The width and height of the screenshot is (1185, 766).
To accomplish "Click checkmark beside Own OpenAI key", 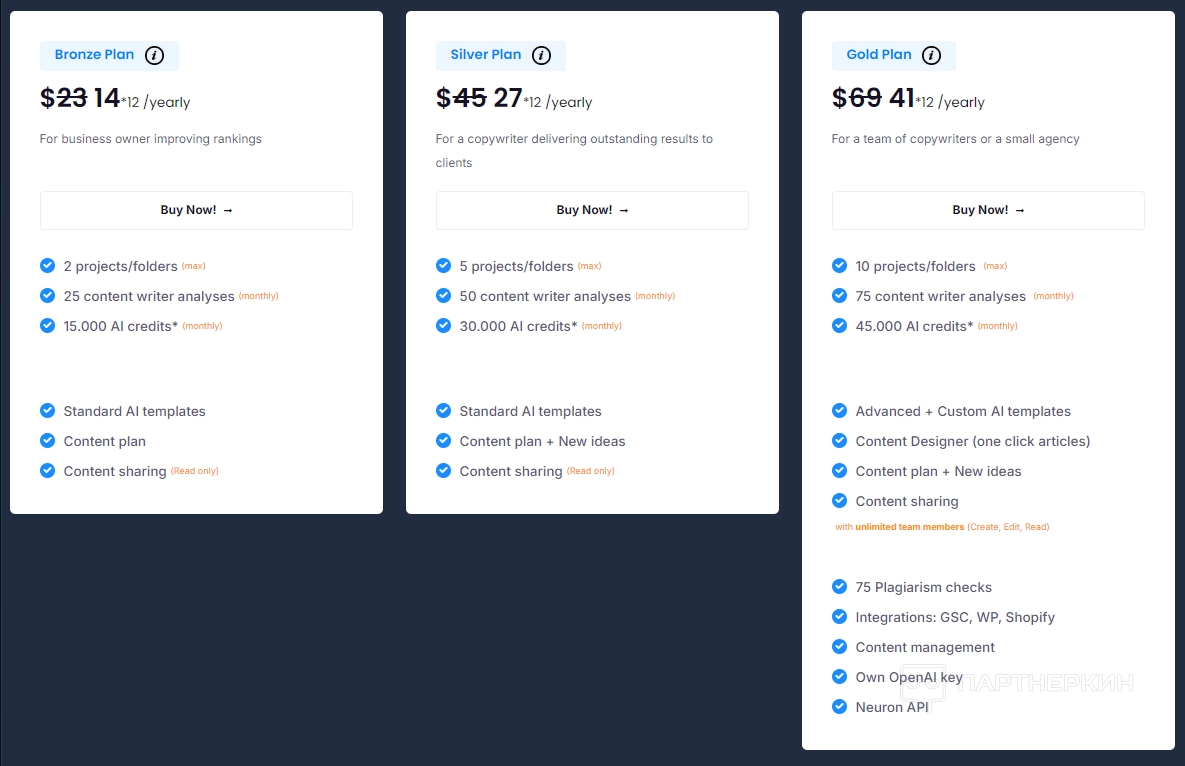I will tap(839, 677).
